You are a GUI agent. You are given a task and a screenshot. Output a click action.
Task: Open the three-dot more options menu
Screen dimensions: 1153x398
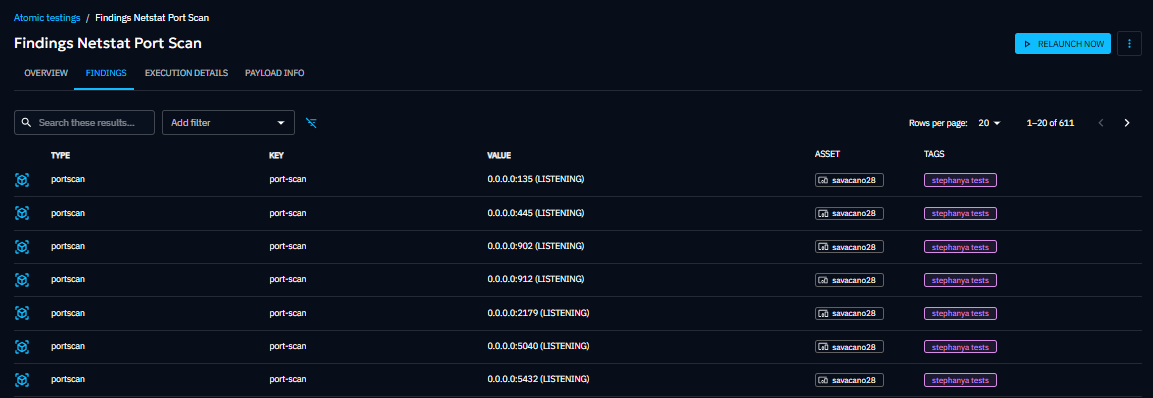(1129, 44)
